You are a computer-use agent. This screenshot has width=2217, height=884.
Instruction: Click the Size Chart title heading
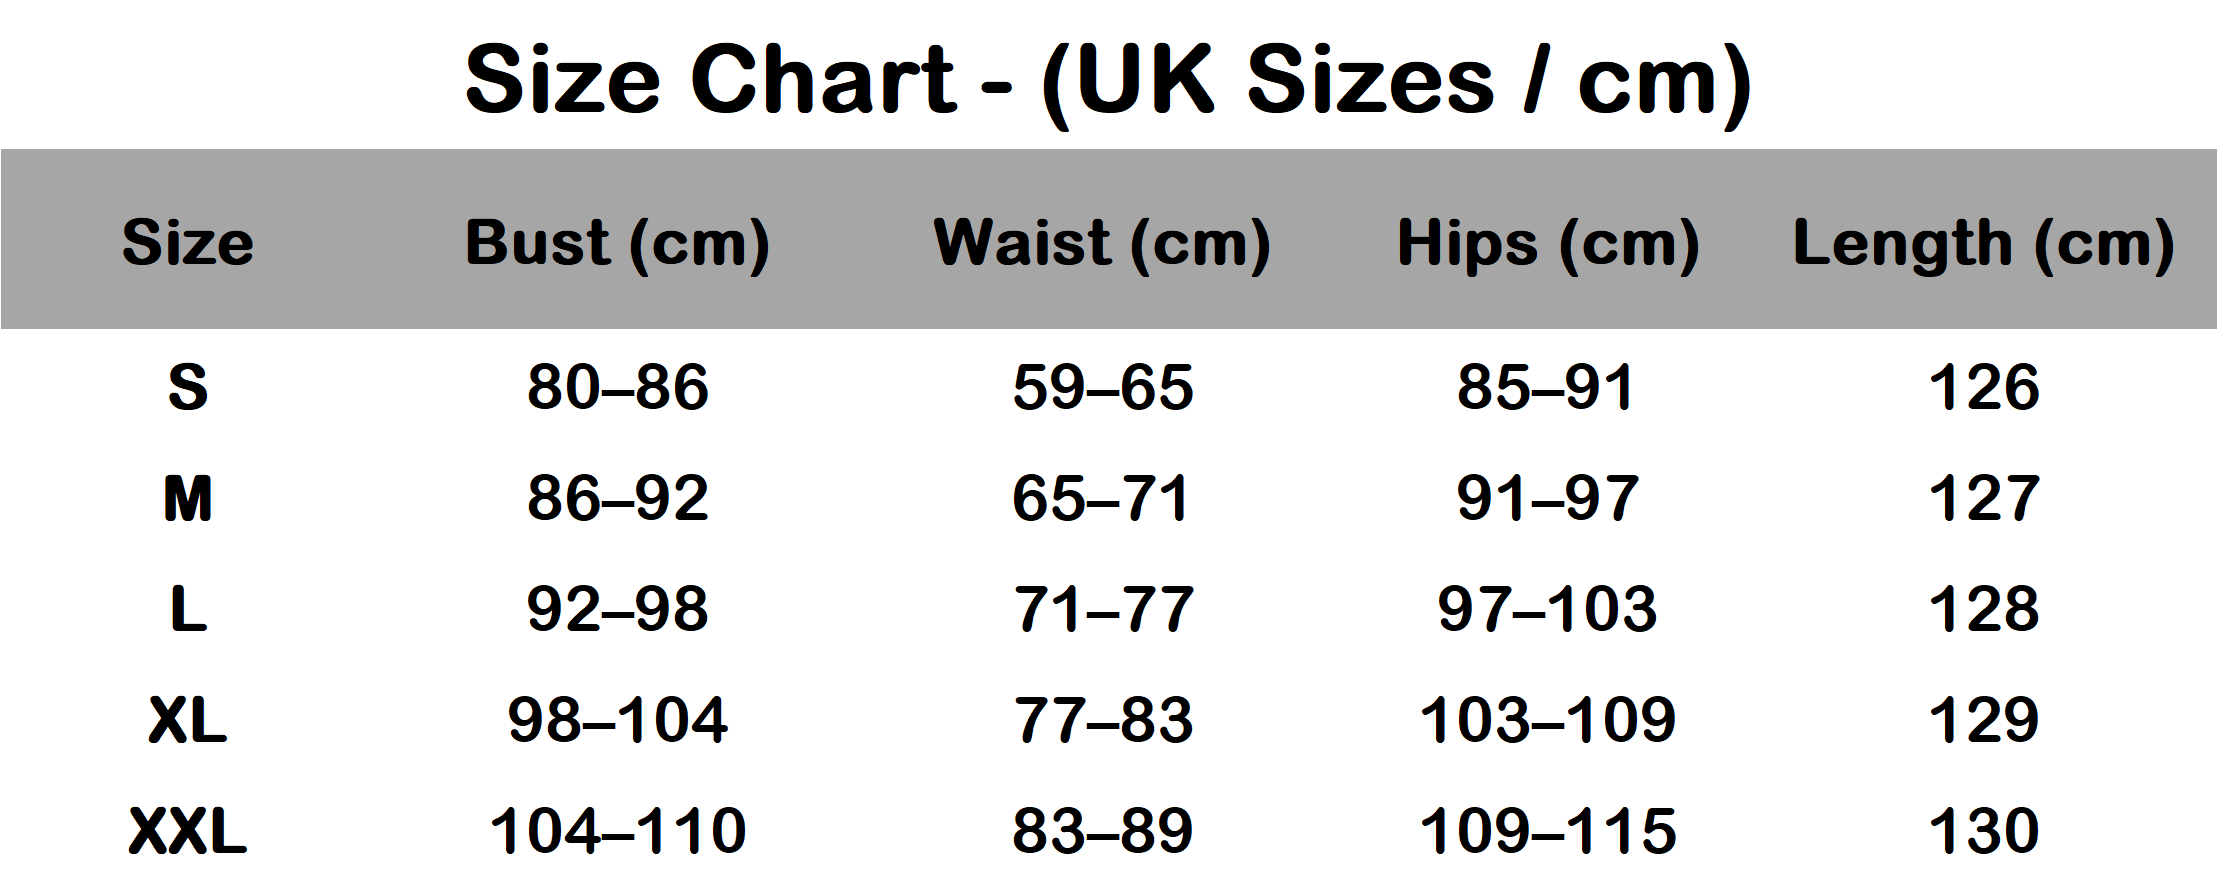tap(1107, 80)
